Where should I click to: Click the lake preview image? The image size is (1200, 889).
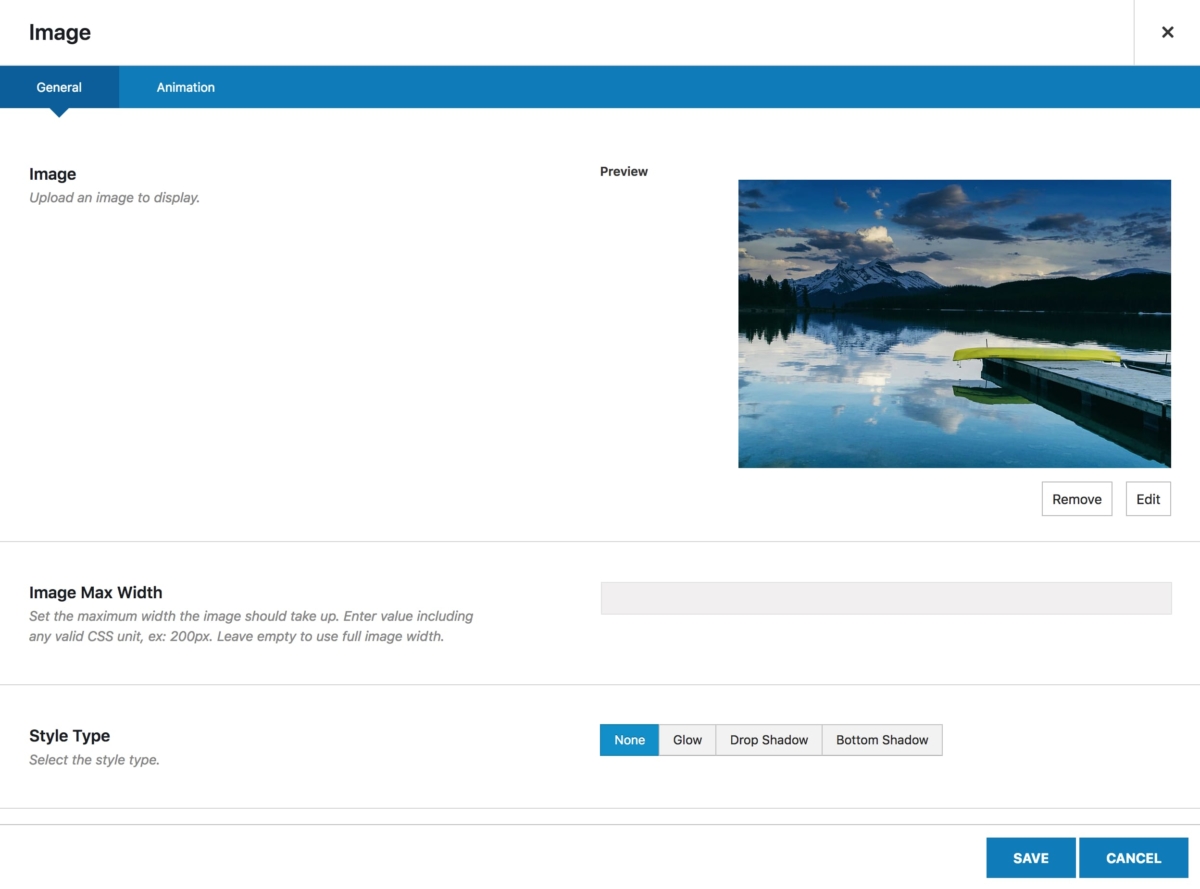(x=954, y=323)
